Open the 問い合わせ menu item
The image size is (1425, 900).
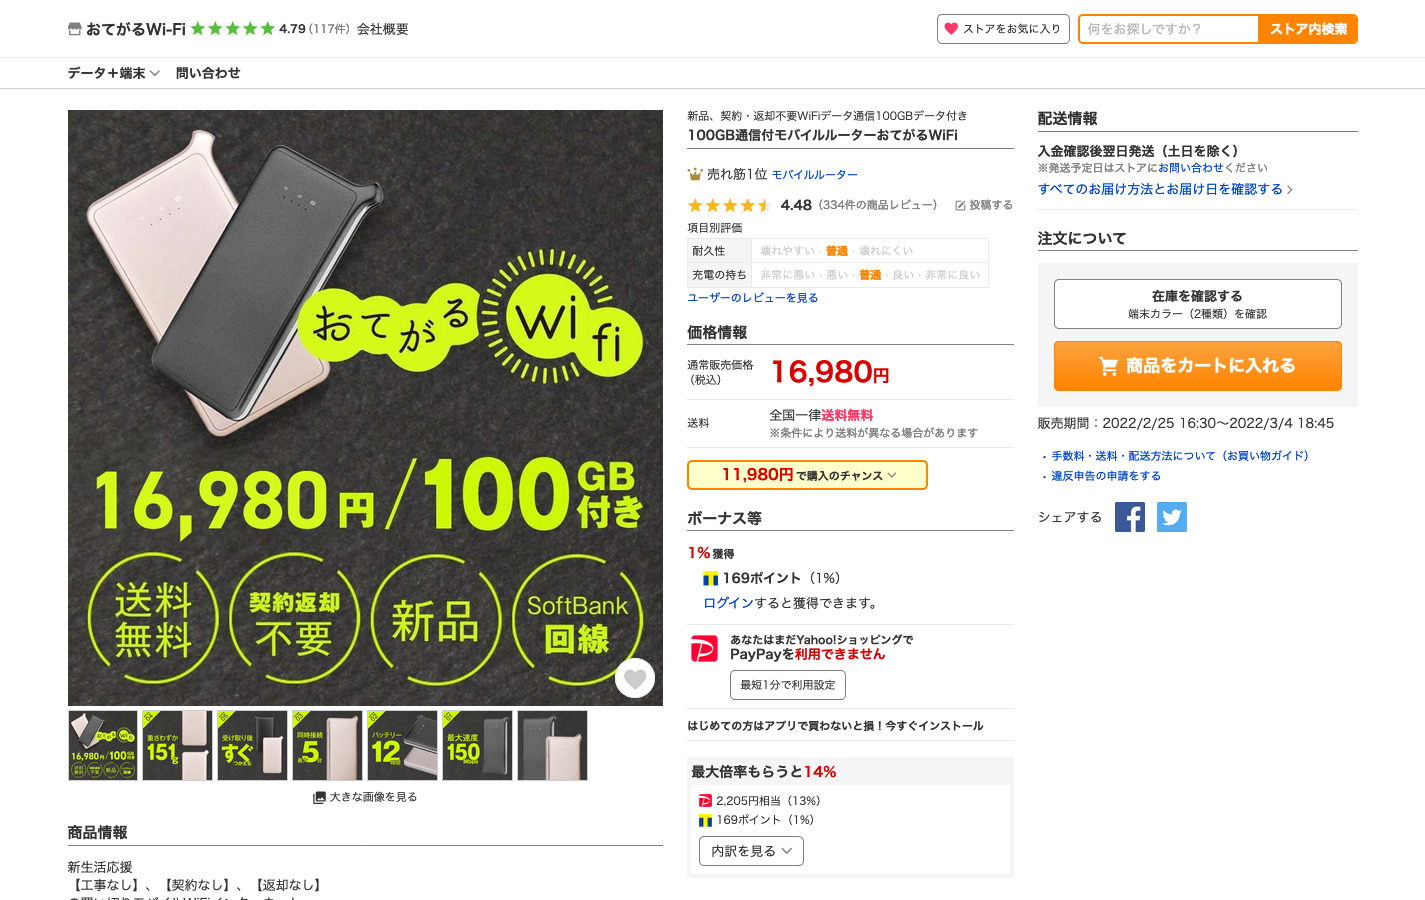(208, 73)
